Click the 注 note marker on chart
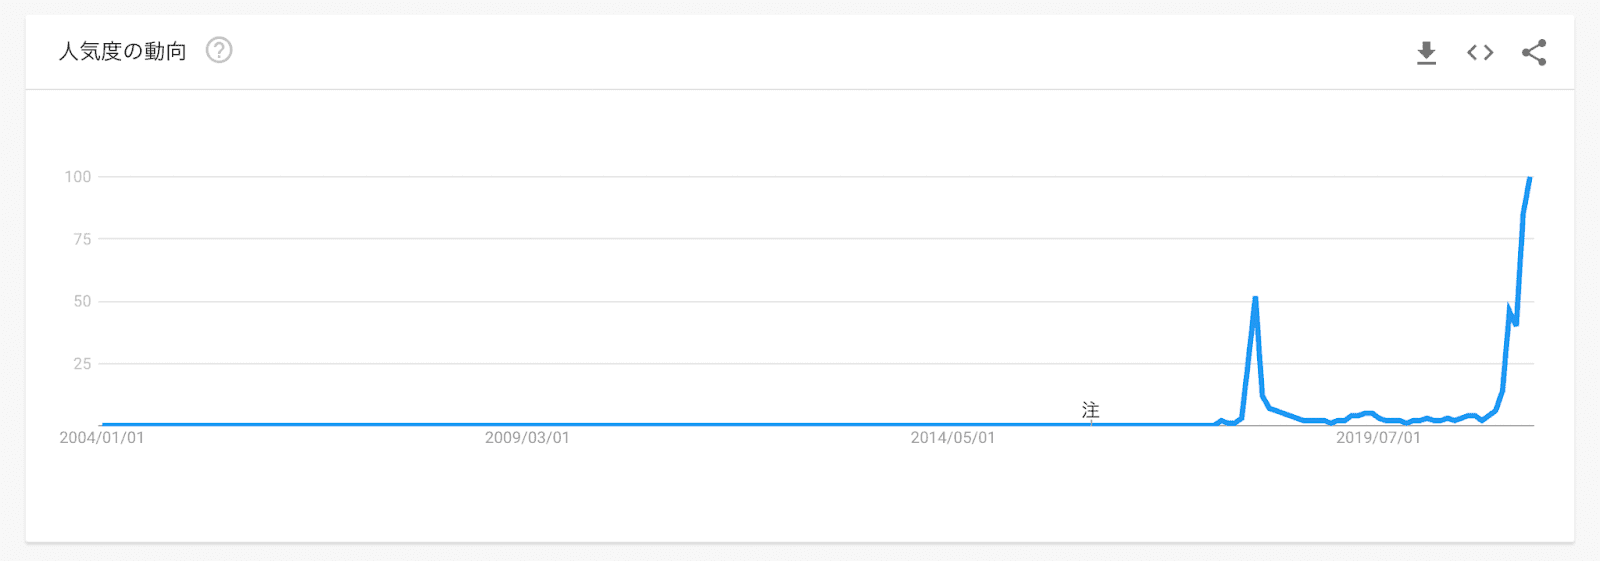The width and height of the screenshot is (1600, 561). click(1090, 410)
